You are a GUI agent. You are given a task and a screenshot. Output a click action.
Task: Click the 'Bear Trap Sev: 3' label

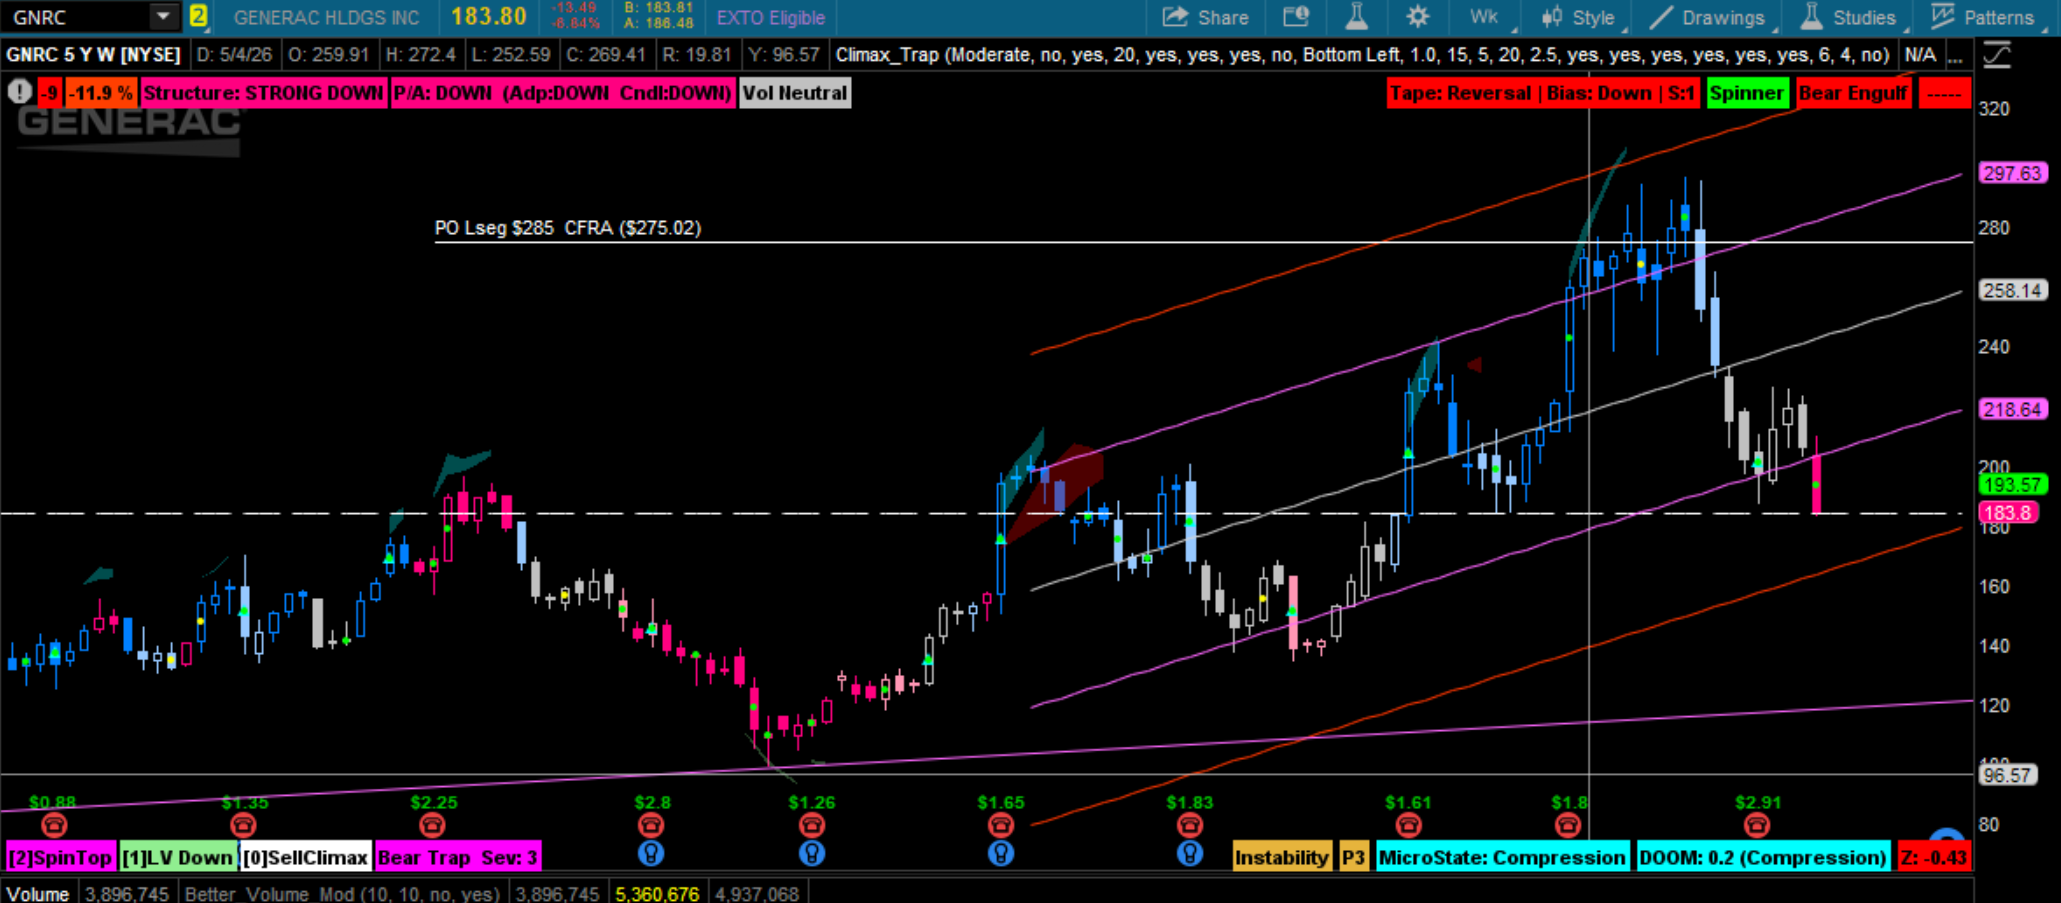pos(458,857)
